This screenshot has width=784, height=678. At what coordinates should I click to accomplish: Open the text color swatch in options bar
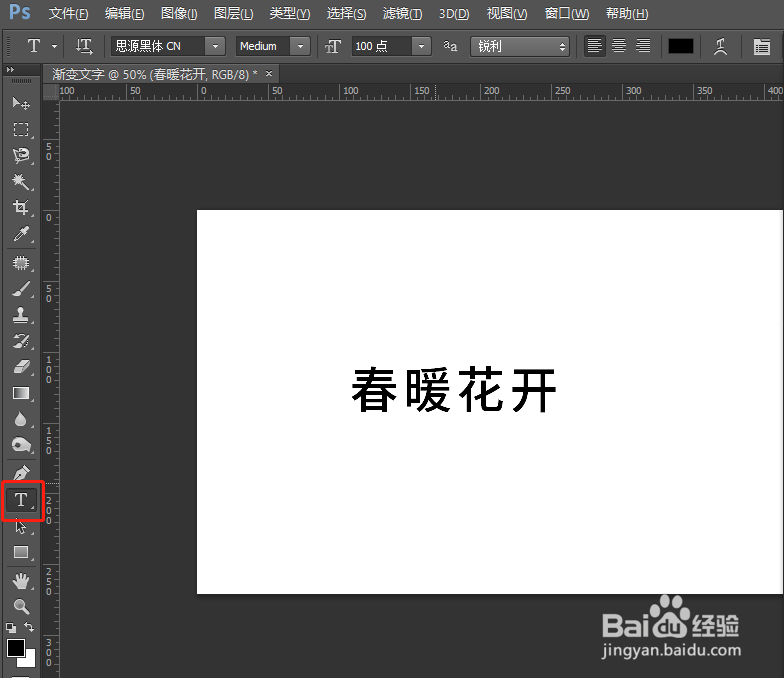coord(681,46)
